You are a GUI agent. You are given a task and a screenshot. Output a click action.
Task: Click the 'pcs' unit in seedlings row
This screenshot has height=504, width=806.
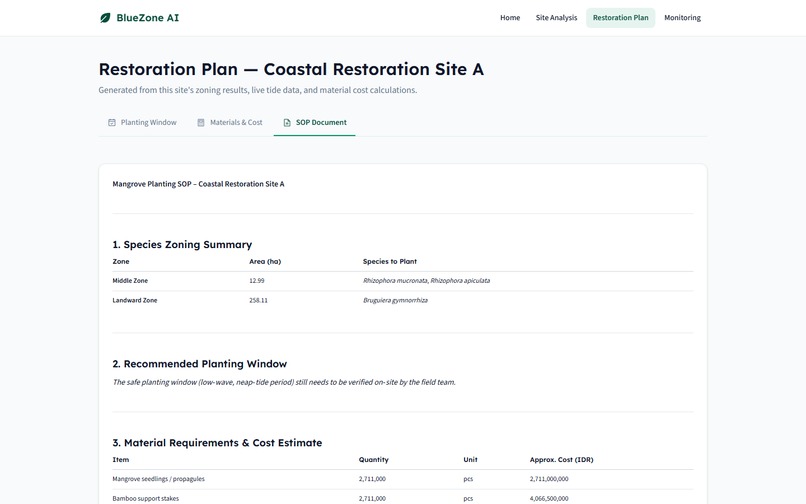(x=468, y=479)
